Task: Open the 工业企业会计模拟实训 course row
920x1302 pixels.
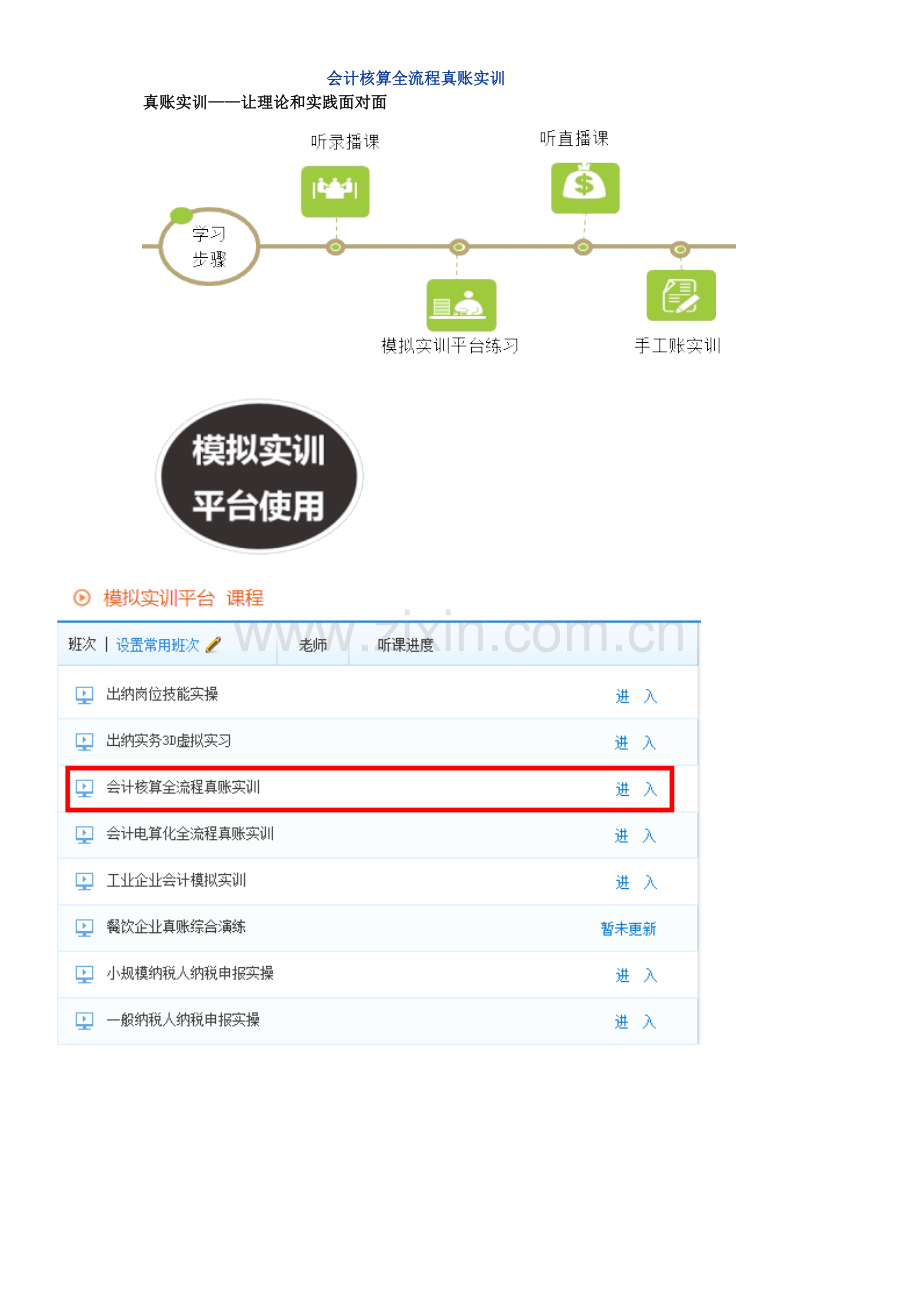Action: (378, 881)
